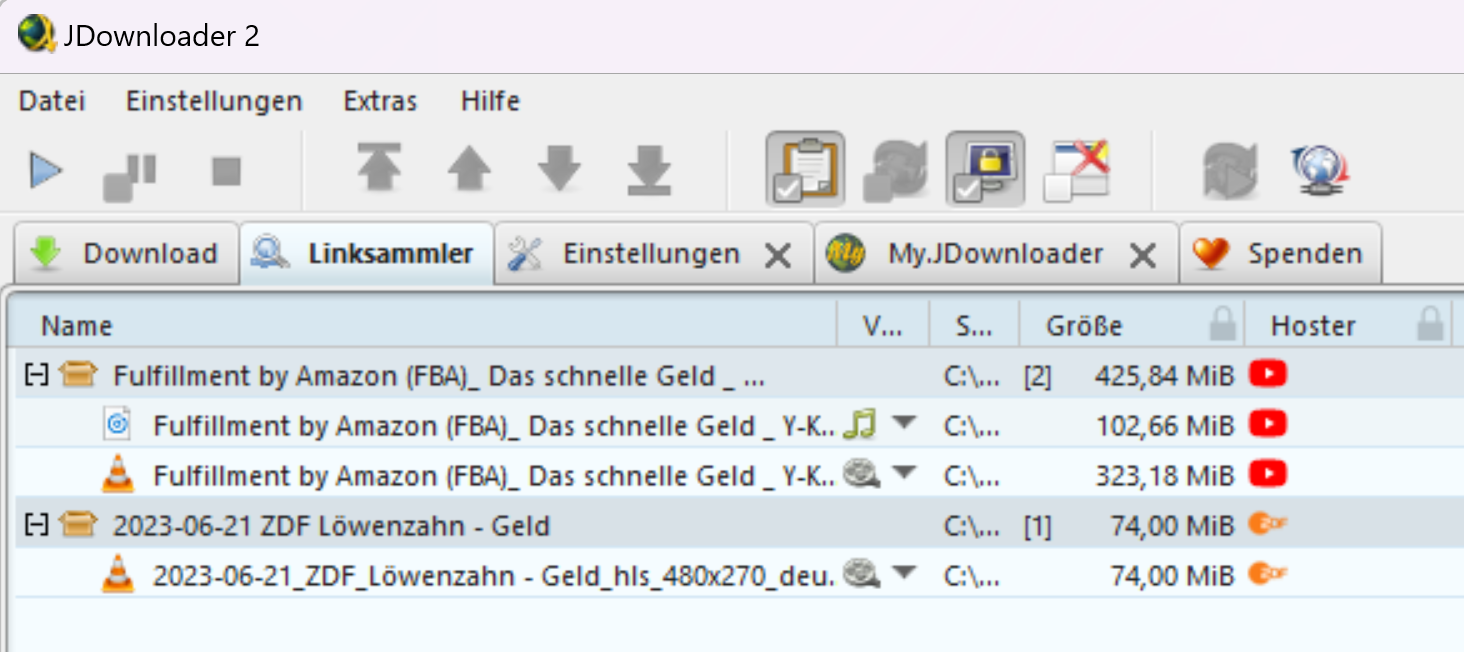The width and height of the screenshot is (1464, 652).
Task: Close the Einstellungen tab
Action: pyautogui.click(x=777, y=256)
